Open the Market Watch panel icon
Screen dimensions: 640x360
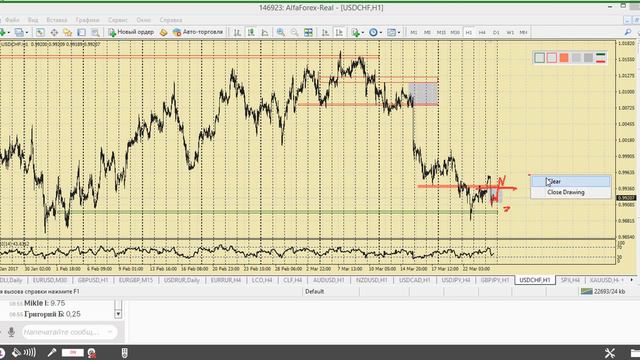(x=40, y=32)
